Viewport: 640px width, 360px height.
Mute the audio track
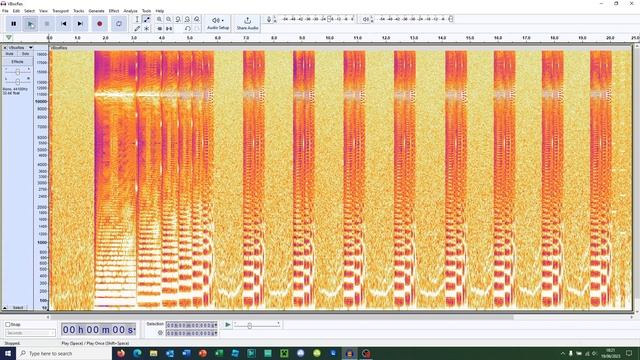point(10,54)
